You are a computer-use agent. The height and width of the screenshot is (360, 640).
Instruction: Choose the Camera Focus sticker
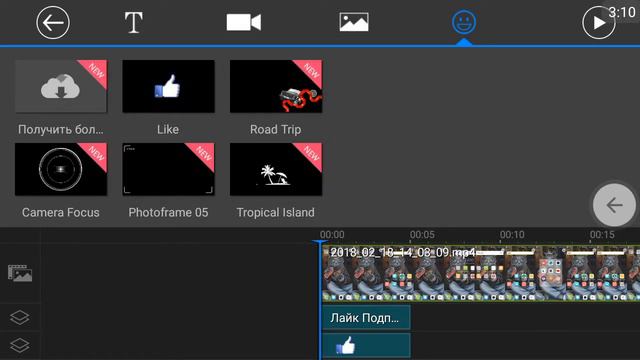pos(61,169)
